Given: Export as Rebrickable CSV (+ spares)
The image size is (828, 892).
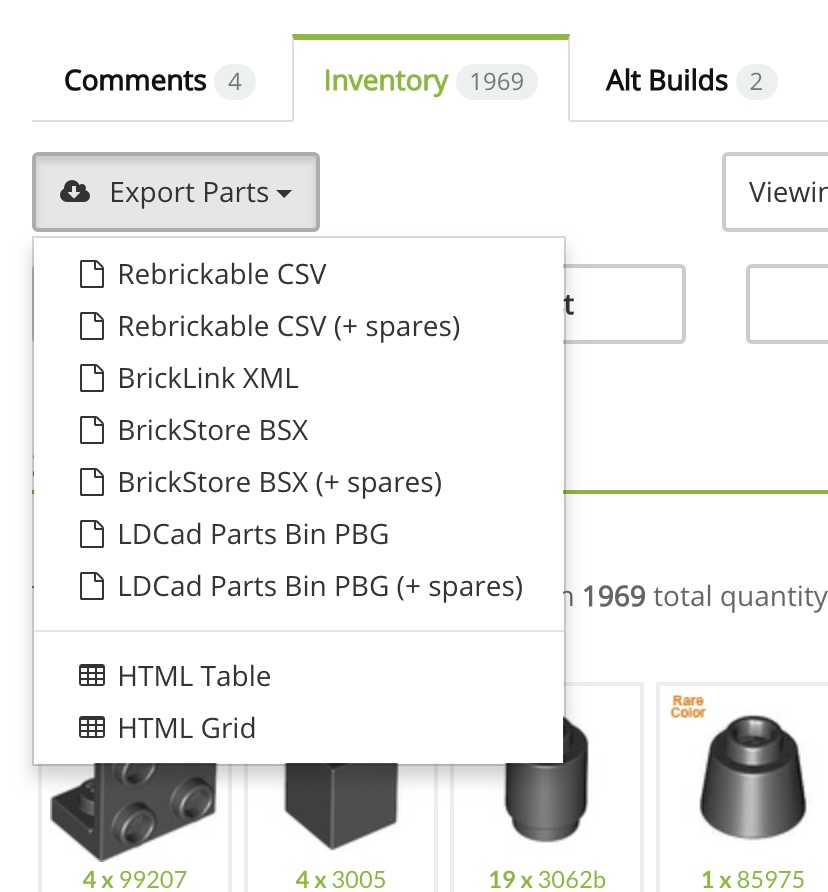Looking at the screenshot, I should click(x=288, y=326).
